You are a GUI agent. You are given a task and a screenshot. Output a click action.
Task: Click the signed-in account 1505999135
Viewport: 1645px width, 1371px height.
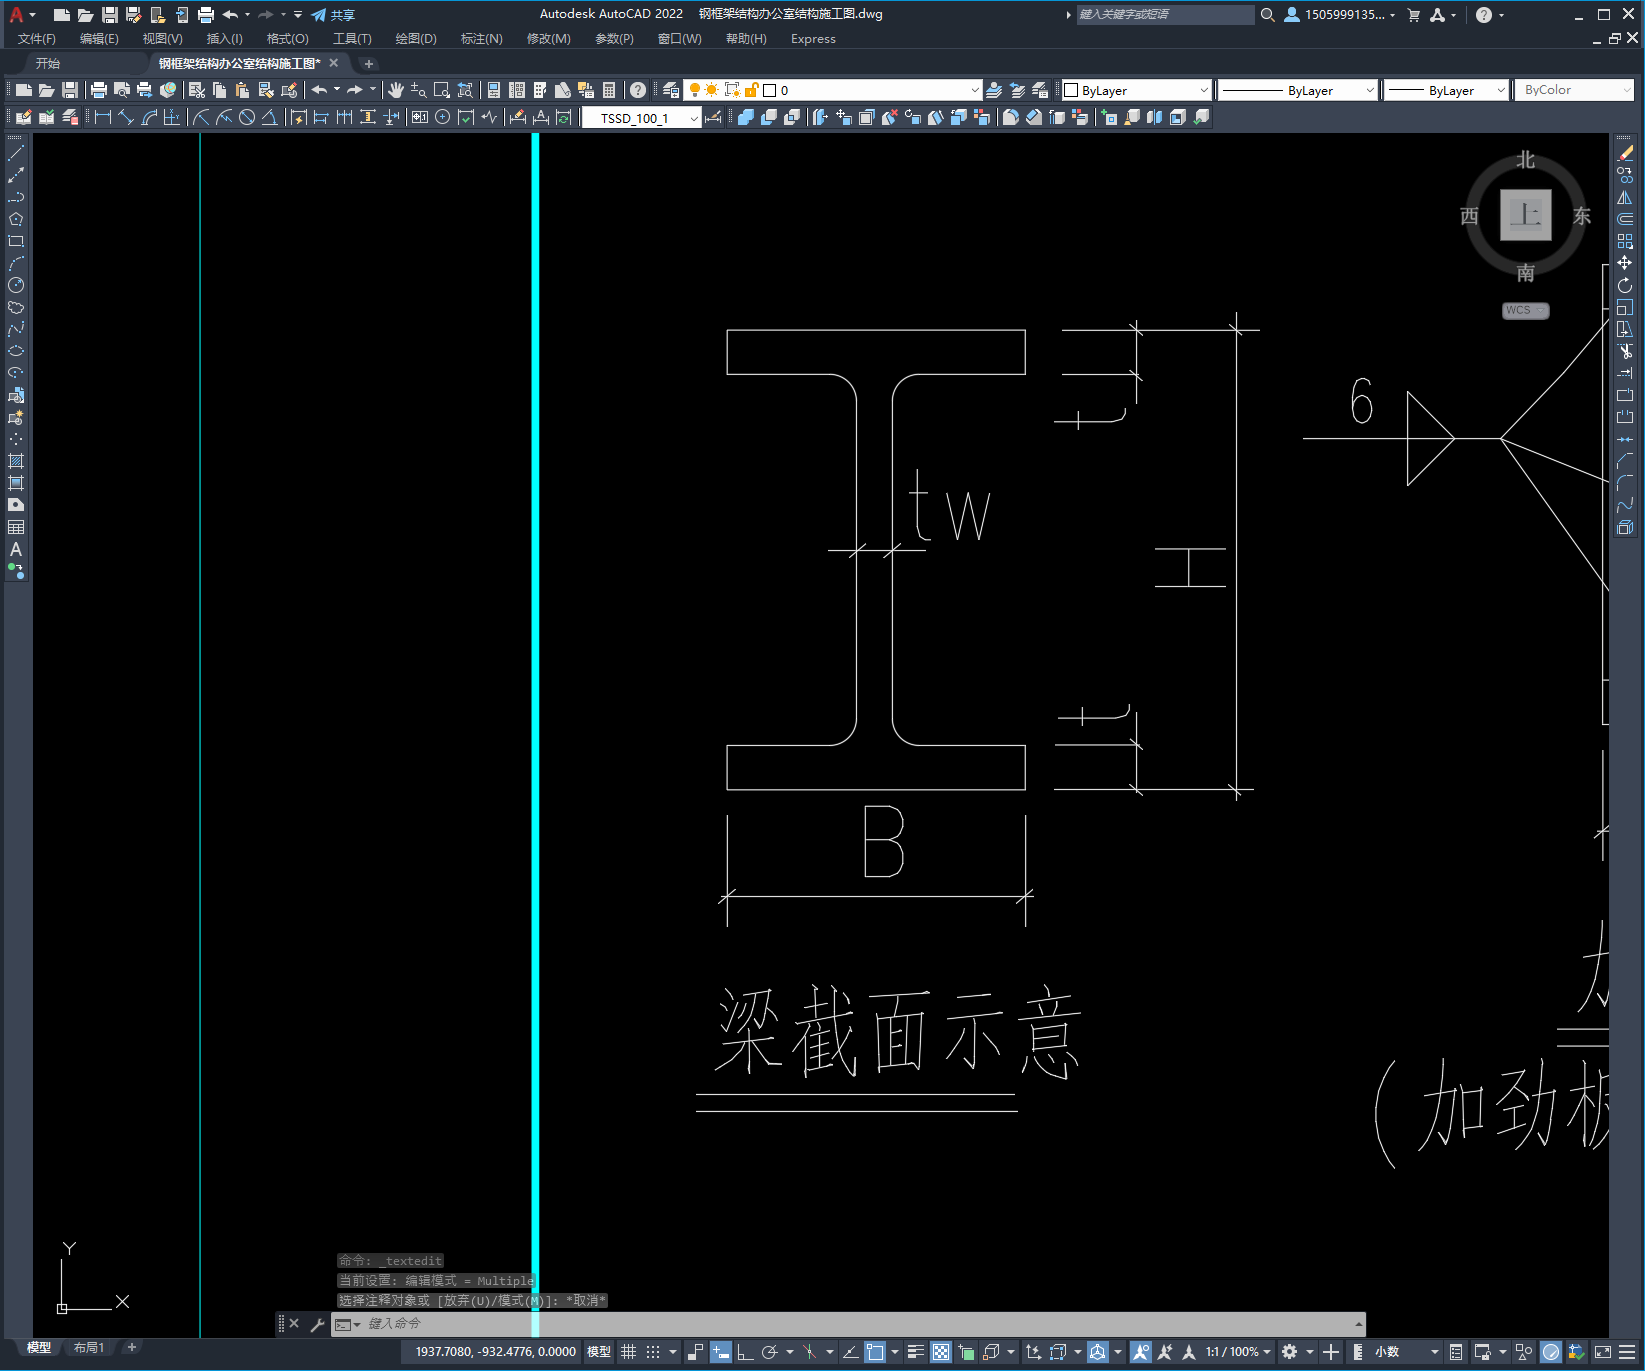[1339, 15]
